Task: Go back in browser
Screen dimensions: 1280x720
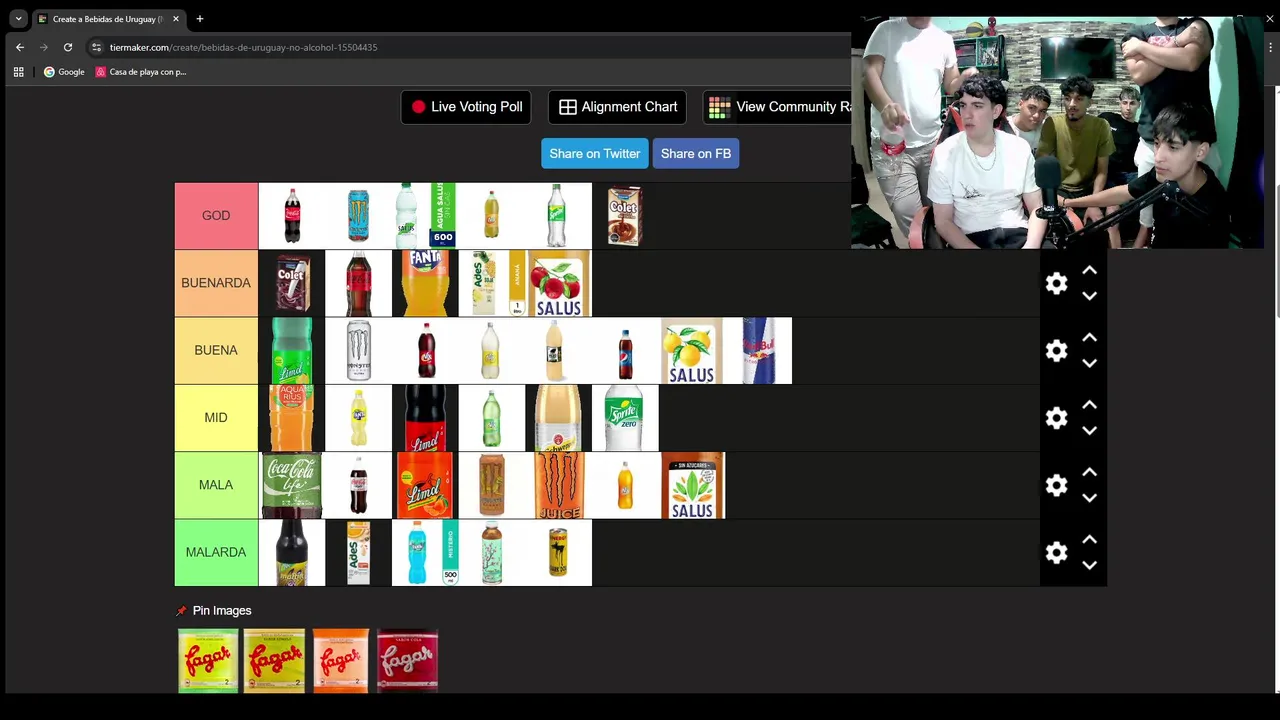Action: pyautogui.click(x=19, y=47)
